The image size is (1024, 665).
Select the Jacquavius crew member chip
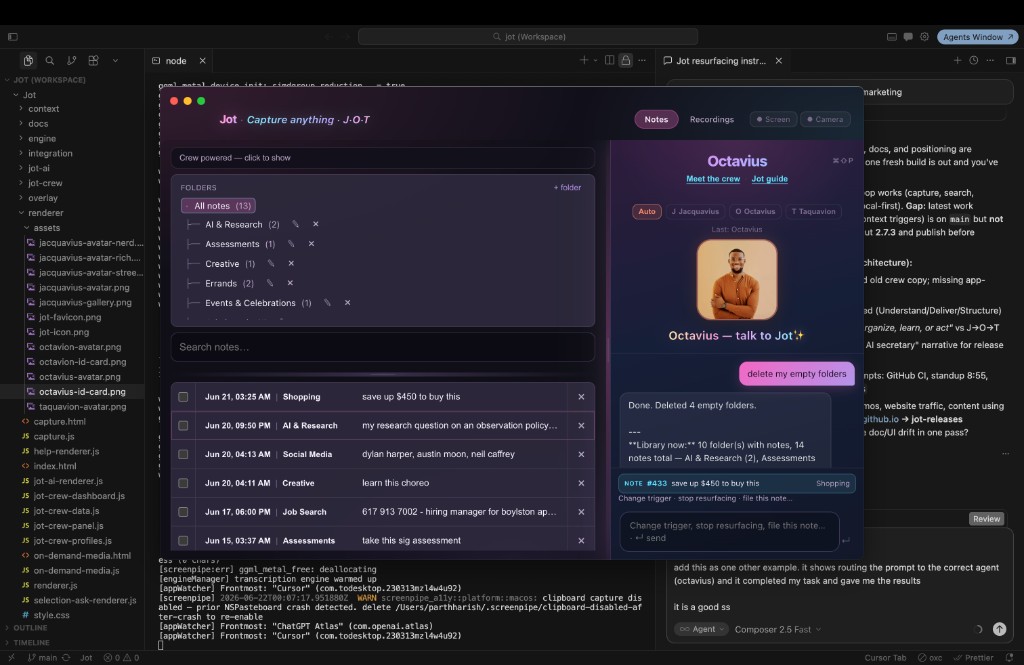click(x=695, y=211)
